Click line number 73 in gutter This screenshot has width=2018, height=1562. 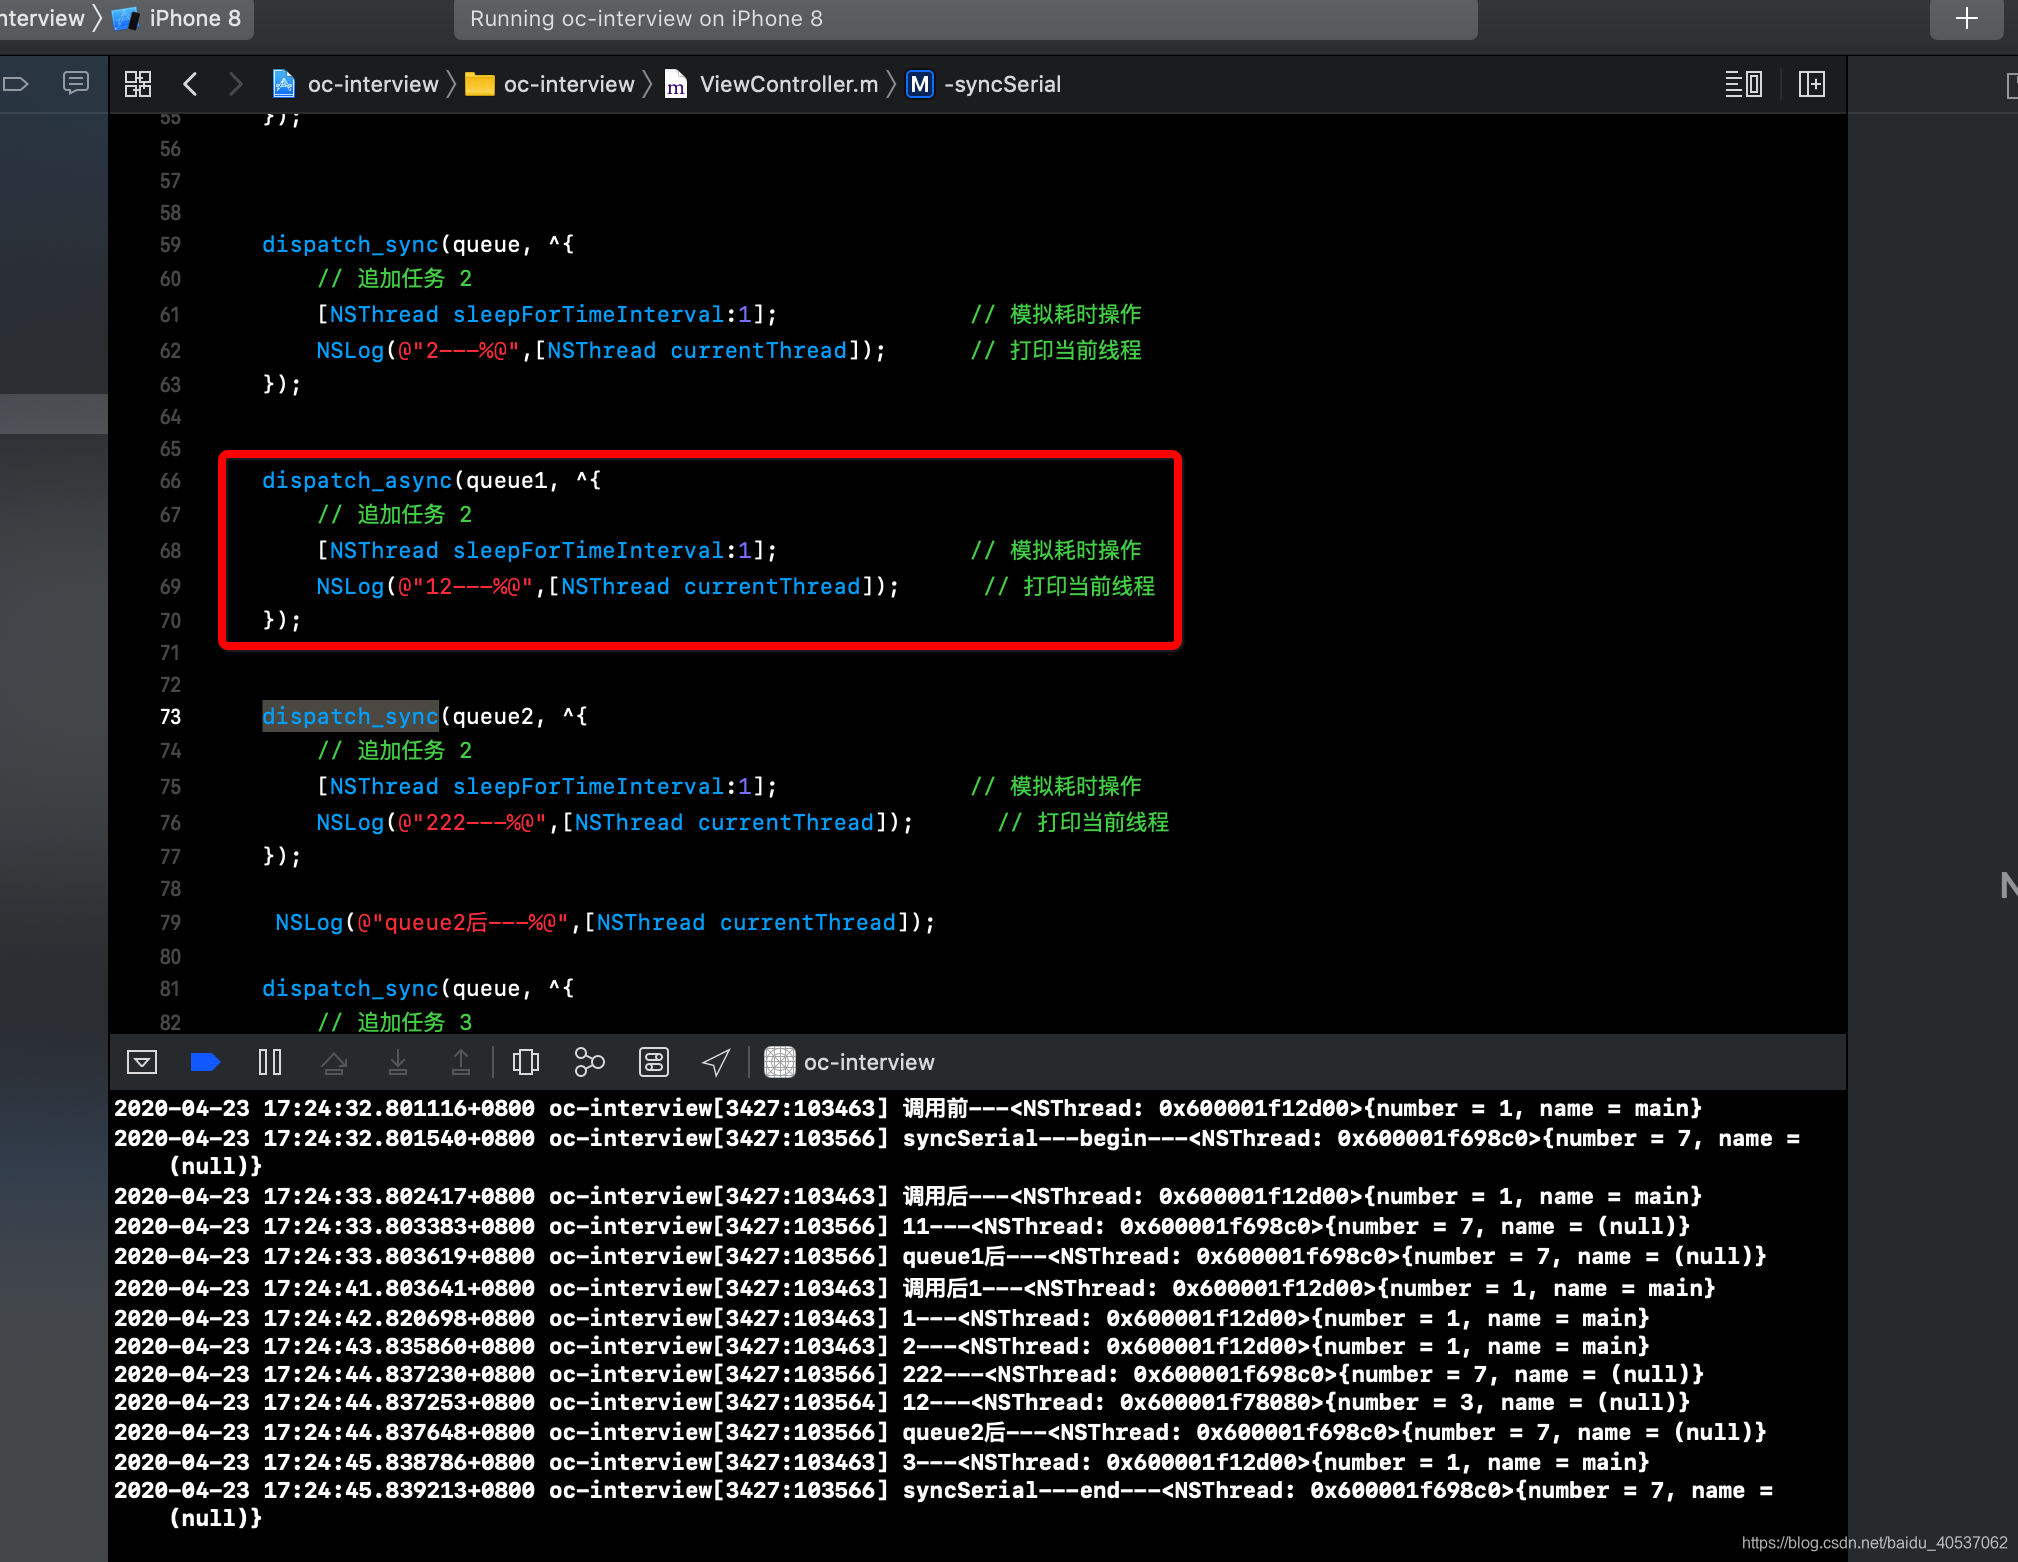171,717
